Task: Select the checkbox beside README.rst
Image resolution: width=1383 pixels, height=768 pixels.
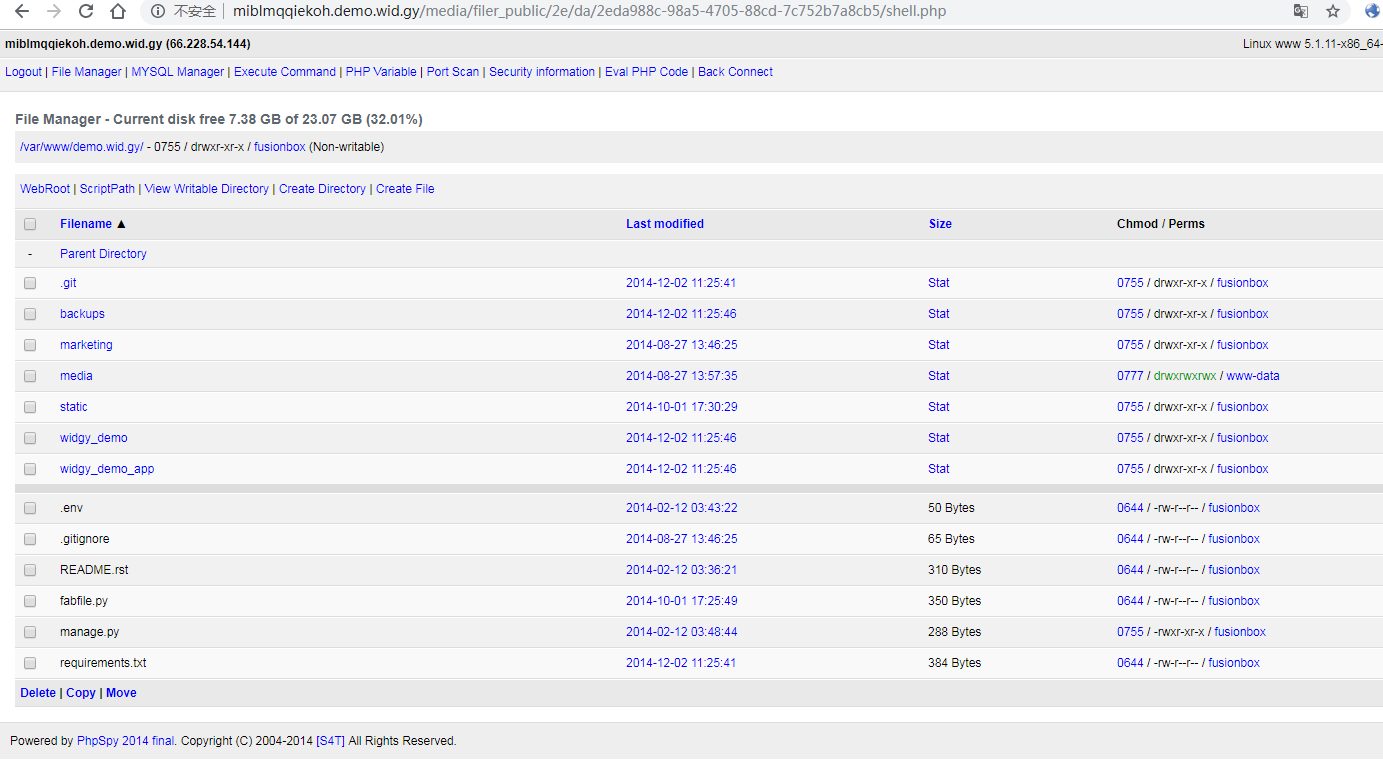Action: pyautogui.click(x=29, y=570)
